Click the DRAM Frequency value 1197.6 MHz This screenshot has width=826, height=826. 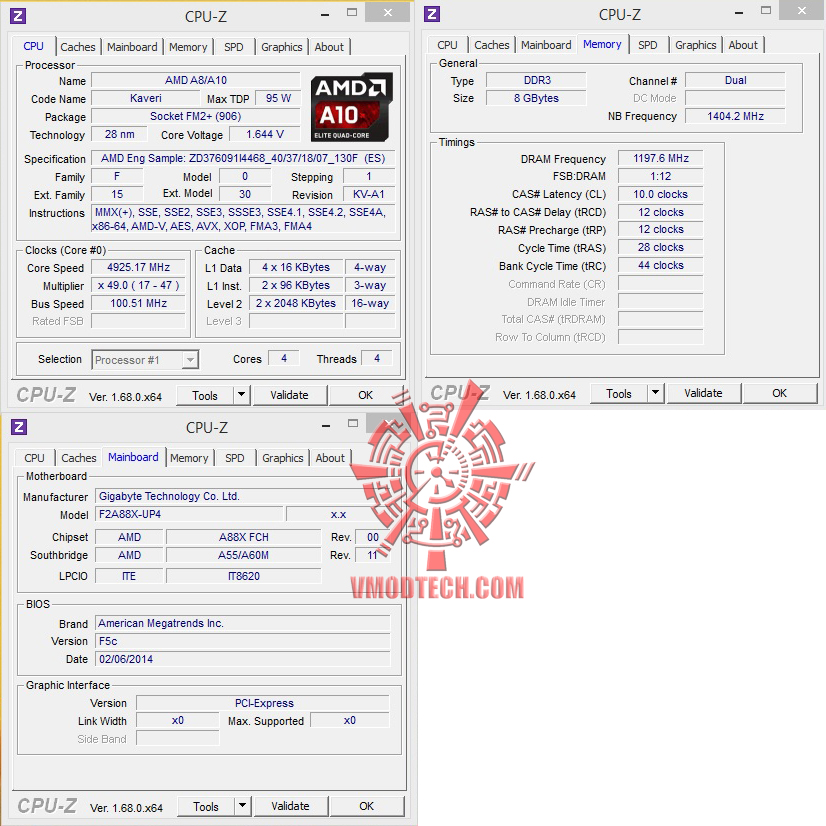(x=661, y=159)
